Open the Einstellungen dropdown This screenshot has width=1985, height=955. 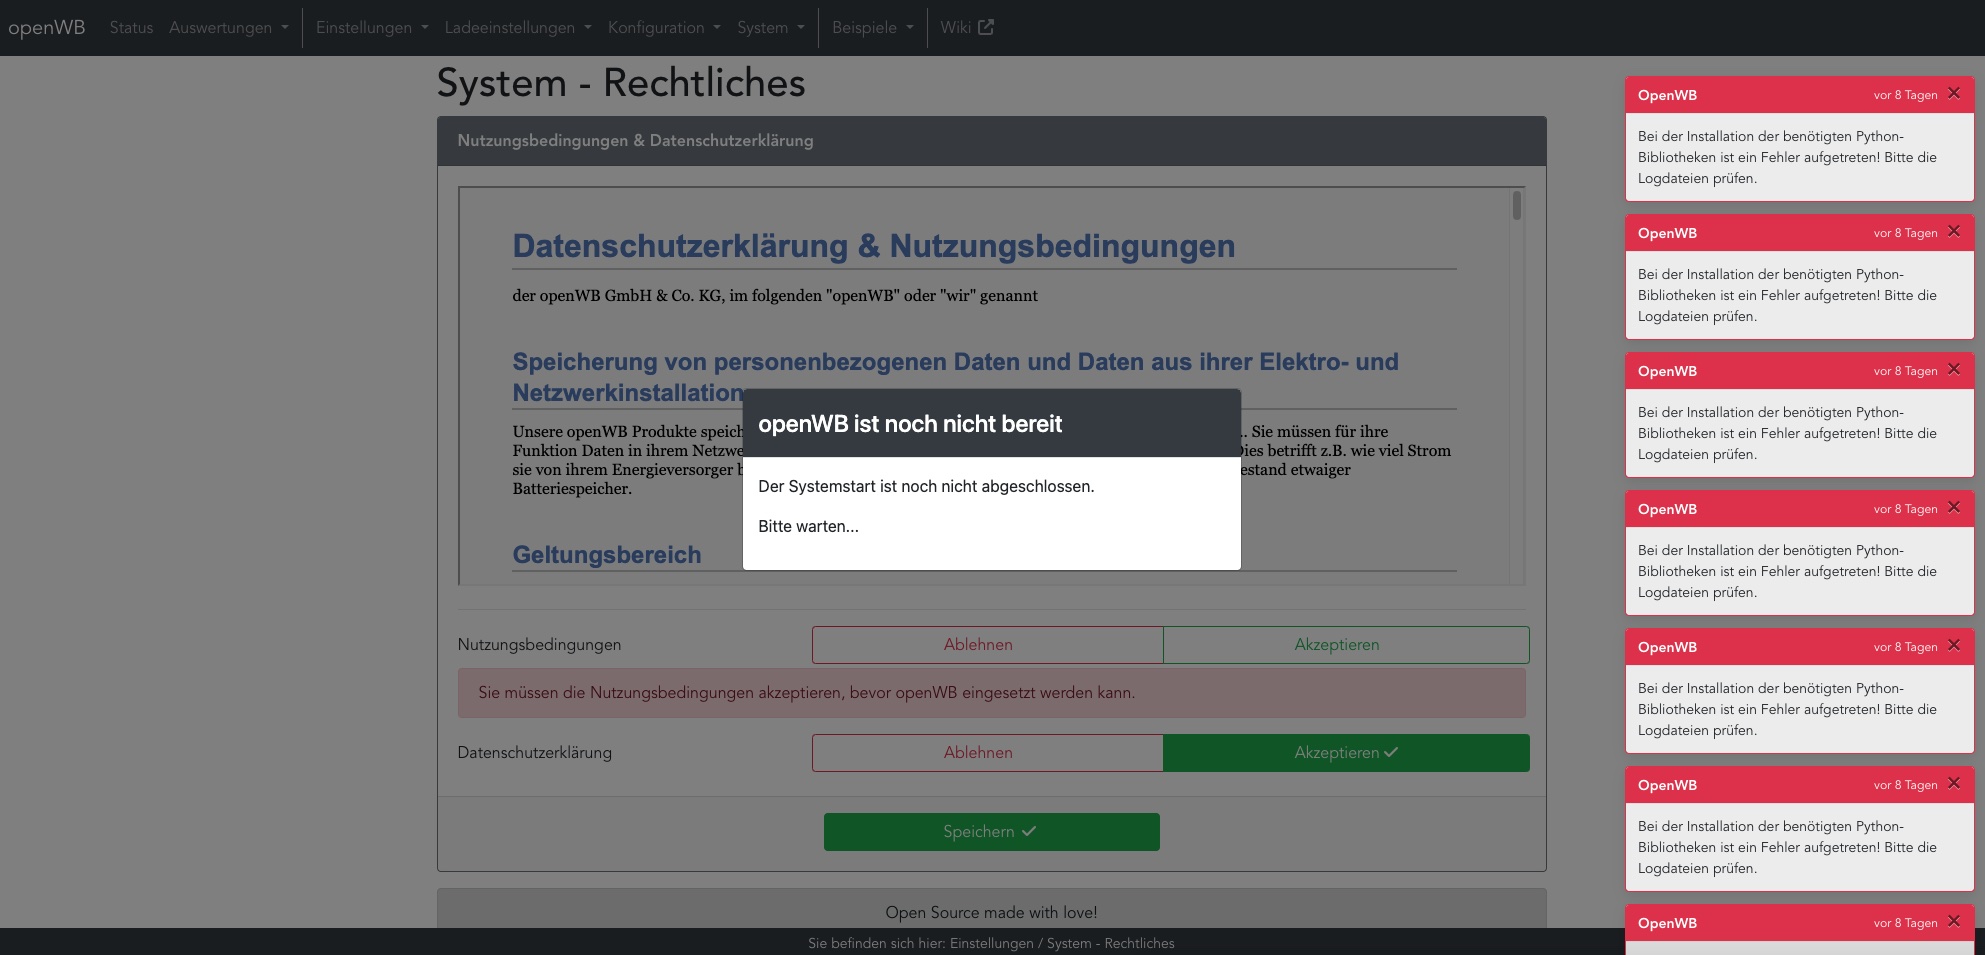click(x=372, y=27)
